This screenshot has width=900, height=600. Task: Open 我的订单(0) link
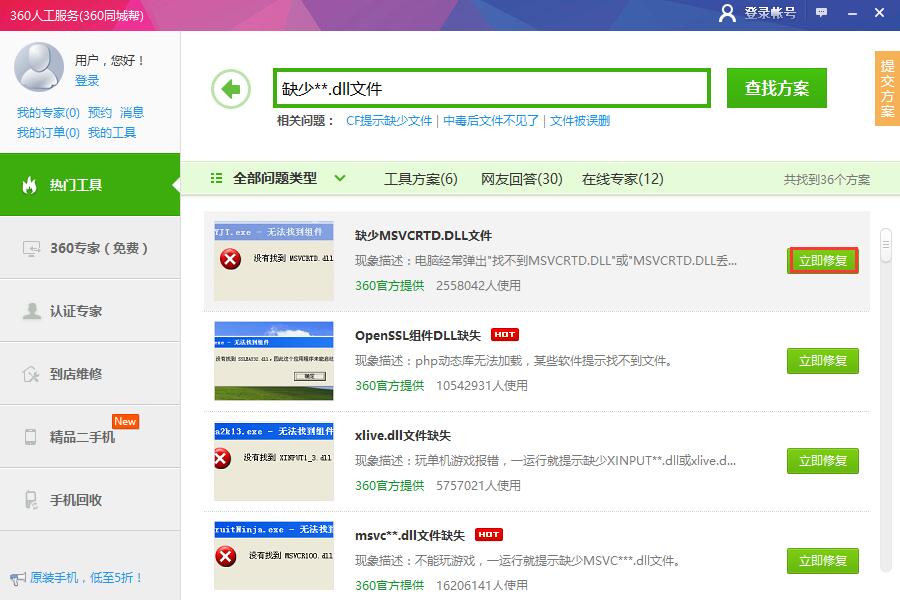[x=48, y=133]
